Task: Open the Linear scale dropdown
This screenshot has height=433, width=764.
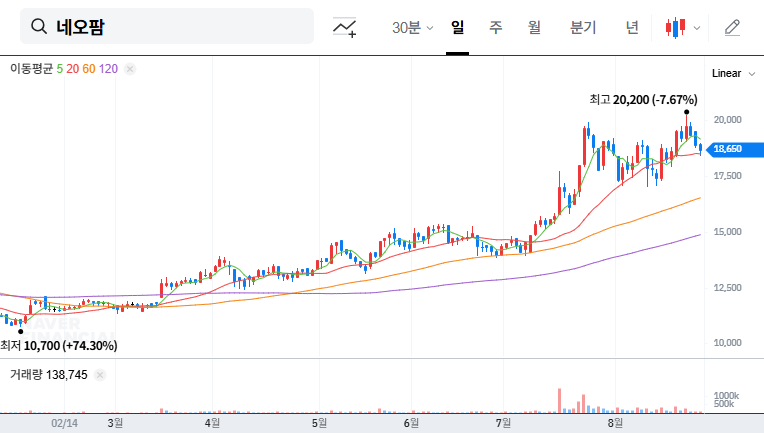Action: tap(733, 74)
